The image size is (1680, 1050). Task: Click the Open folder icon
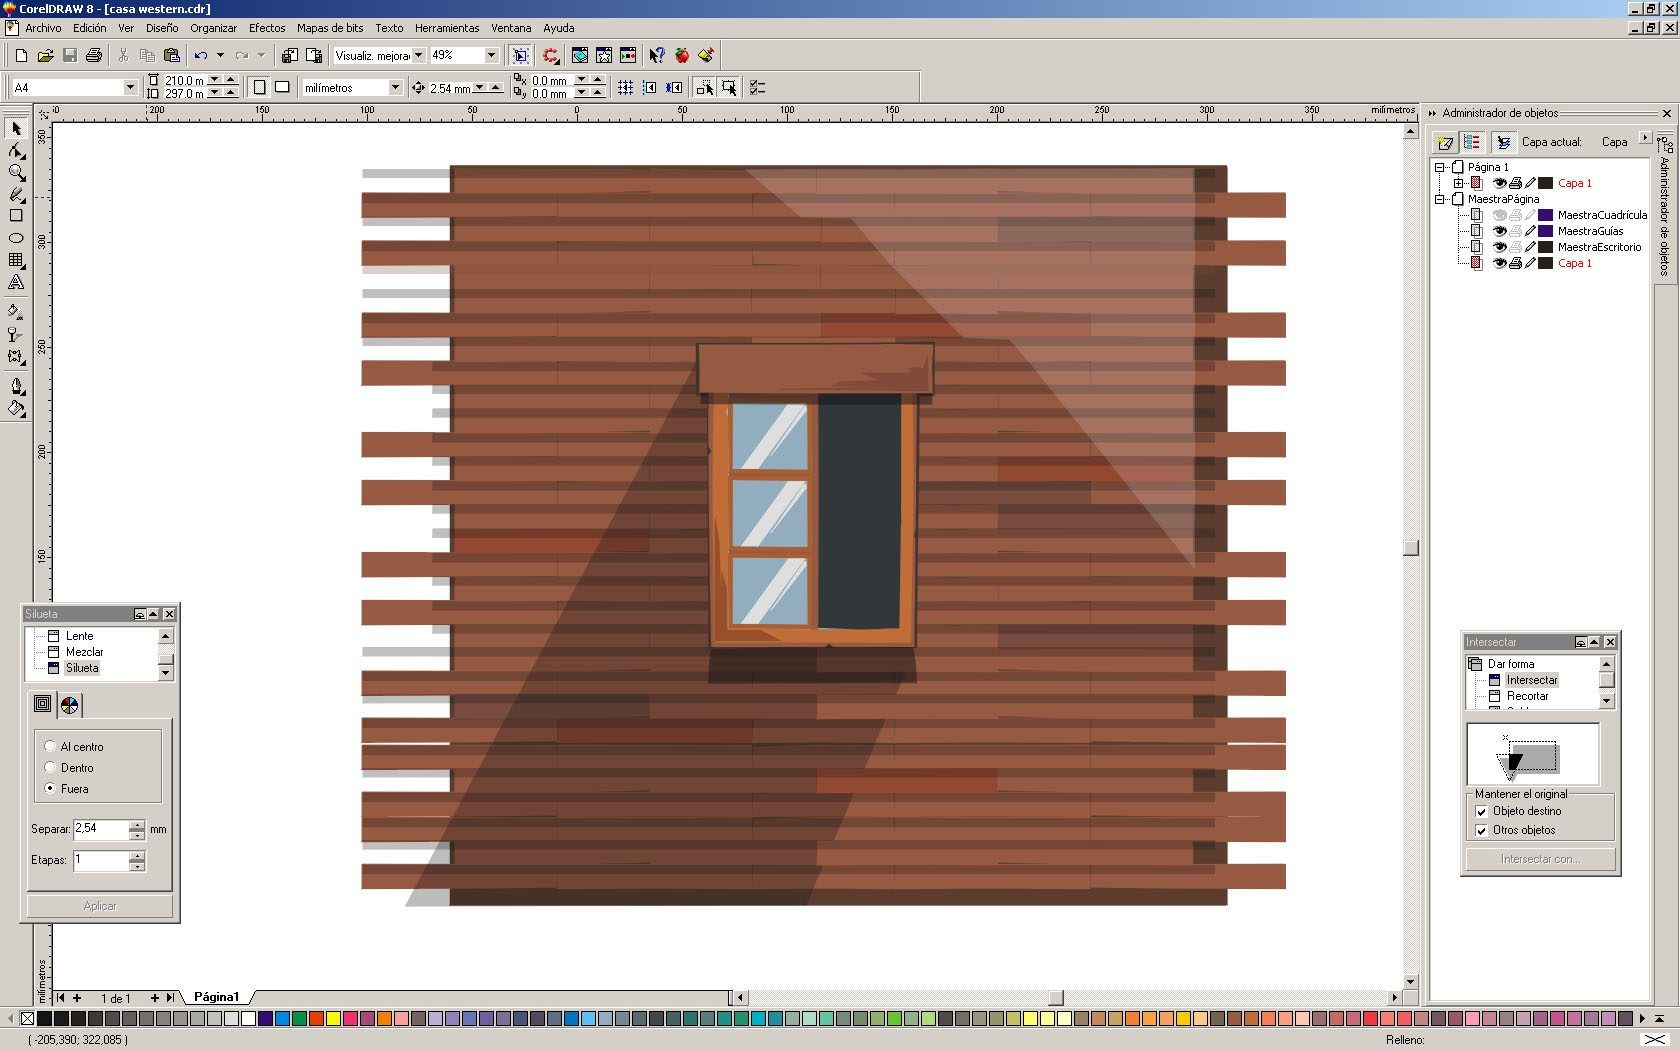coord(45,56)
